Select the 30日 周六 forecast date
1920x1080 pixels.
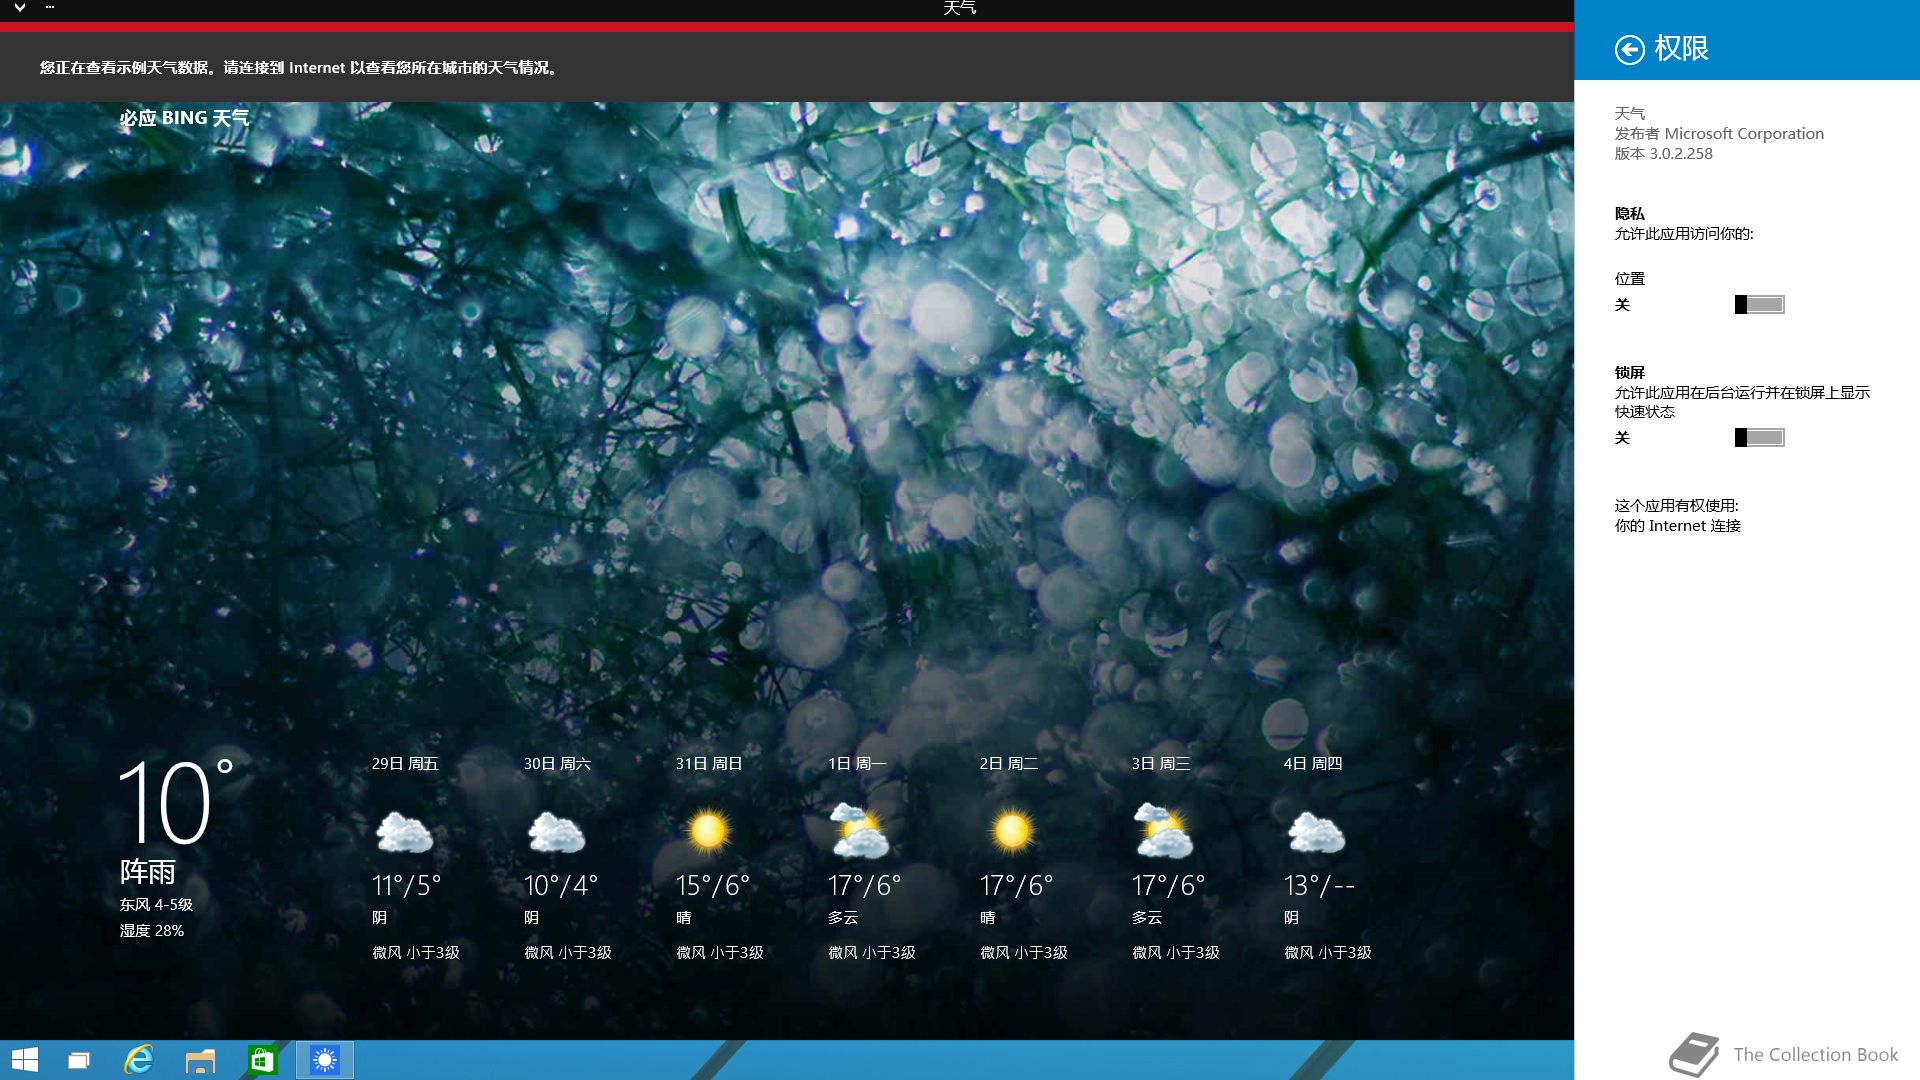coord(557,764)
